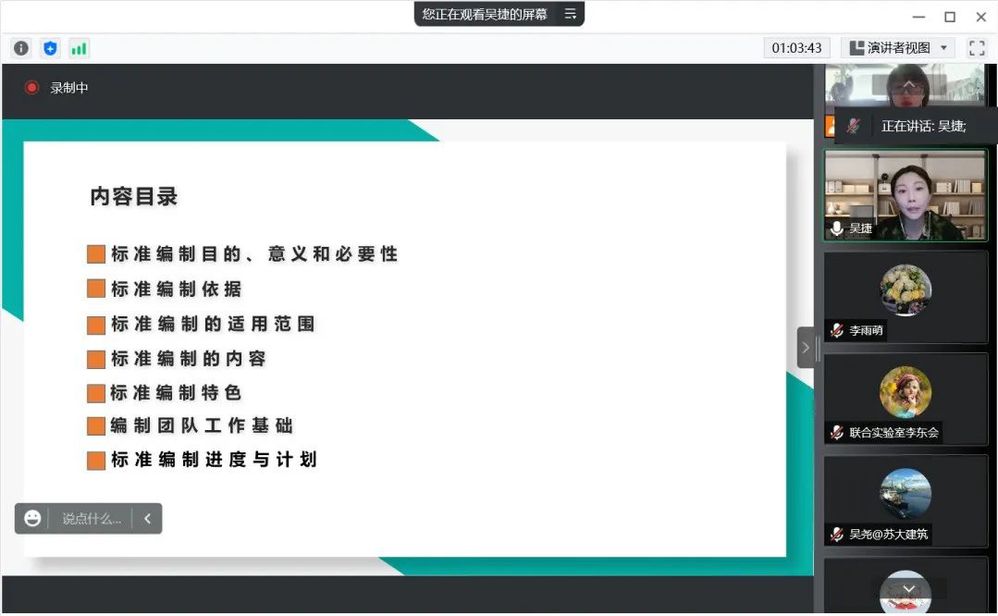Collapse the chat input bar chevron
The height and width of the screenshot is (616, 998).
click(x=147, y=518)
